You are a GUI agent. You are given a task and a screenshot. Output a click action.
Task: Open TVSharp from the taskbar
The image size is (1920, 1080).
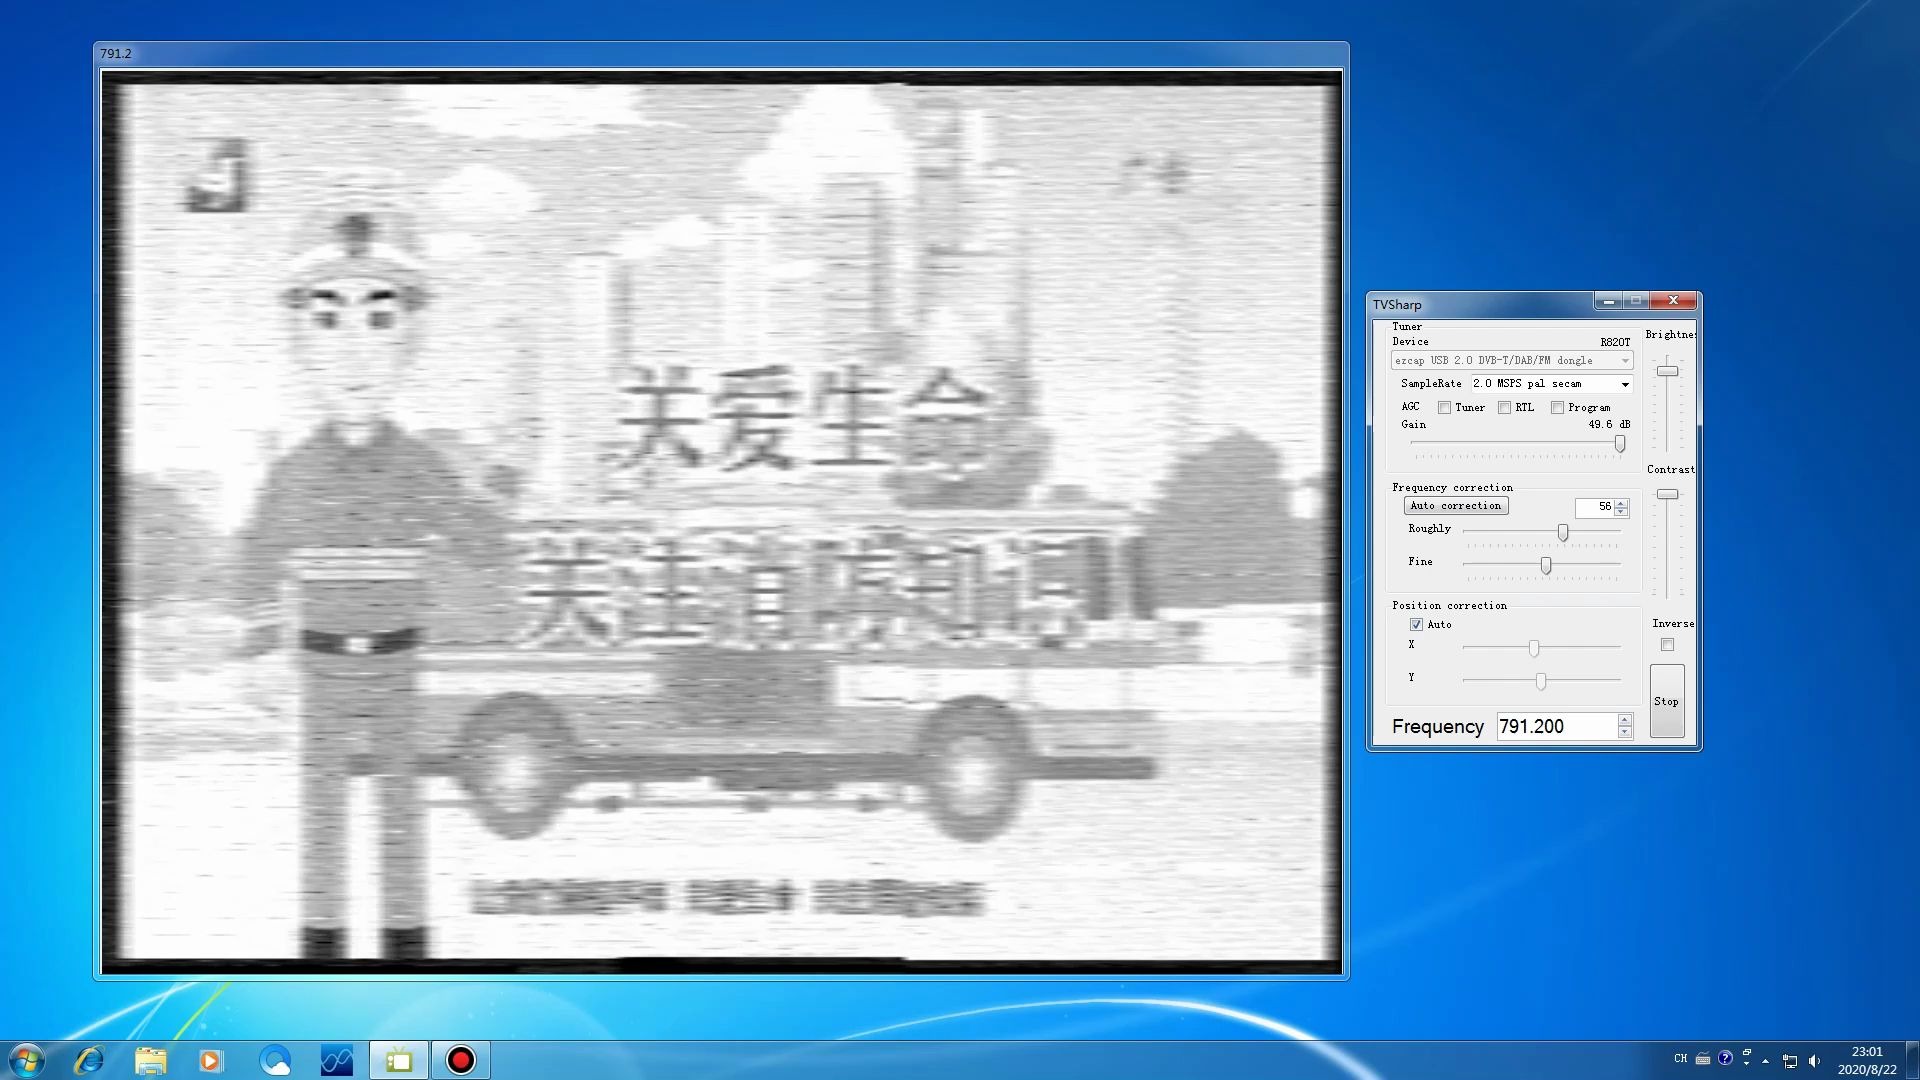click(x=398, y=1059)
